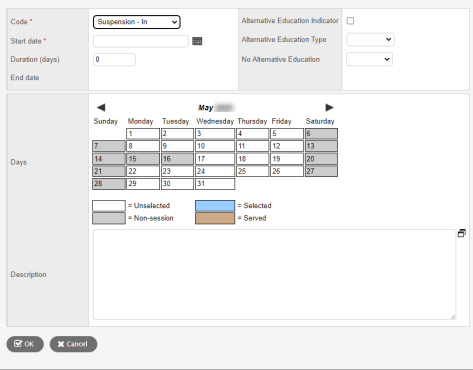Select May 18 on the calendar
Screen dimensions: 473x370
point(253,159)
